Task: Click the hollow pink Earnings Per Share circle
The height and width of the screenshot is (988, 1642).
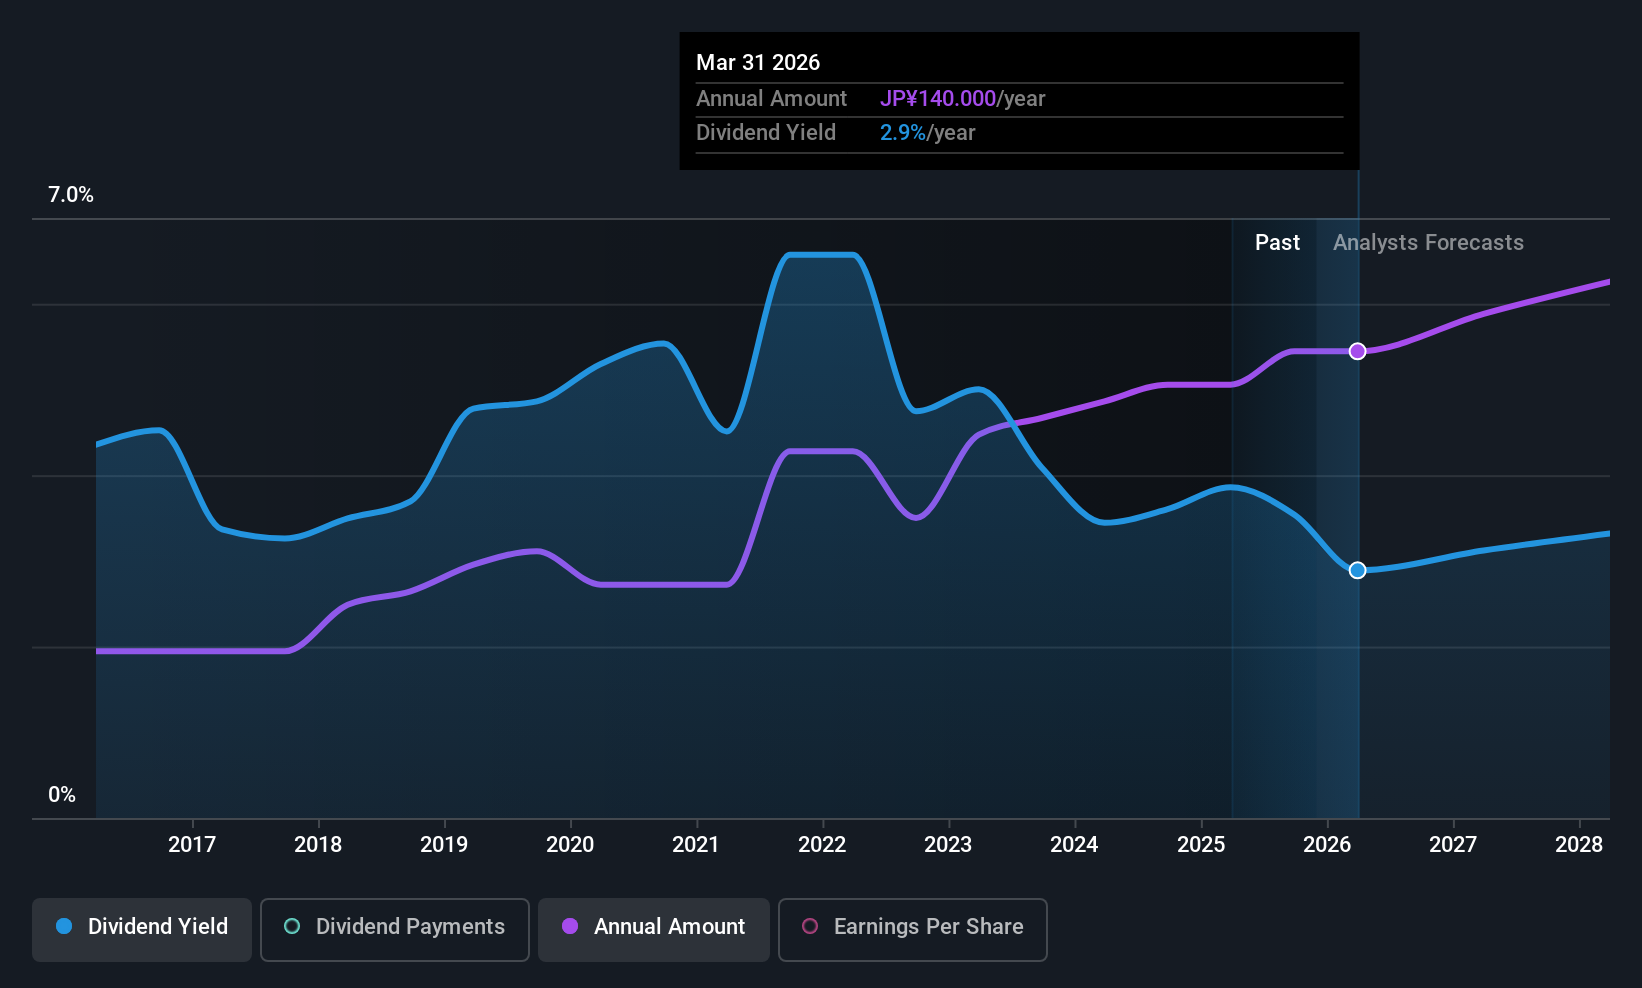Action: coord(810,927)
